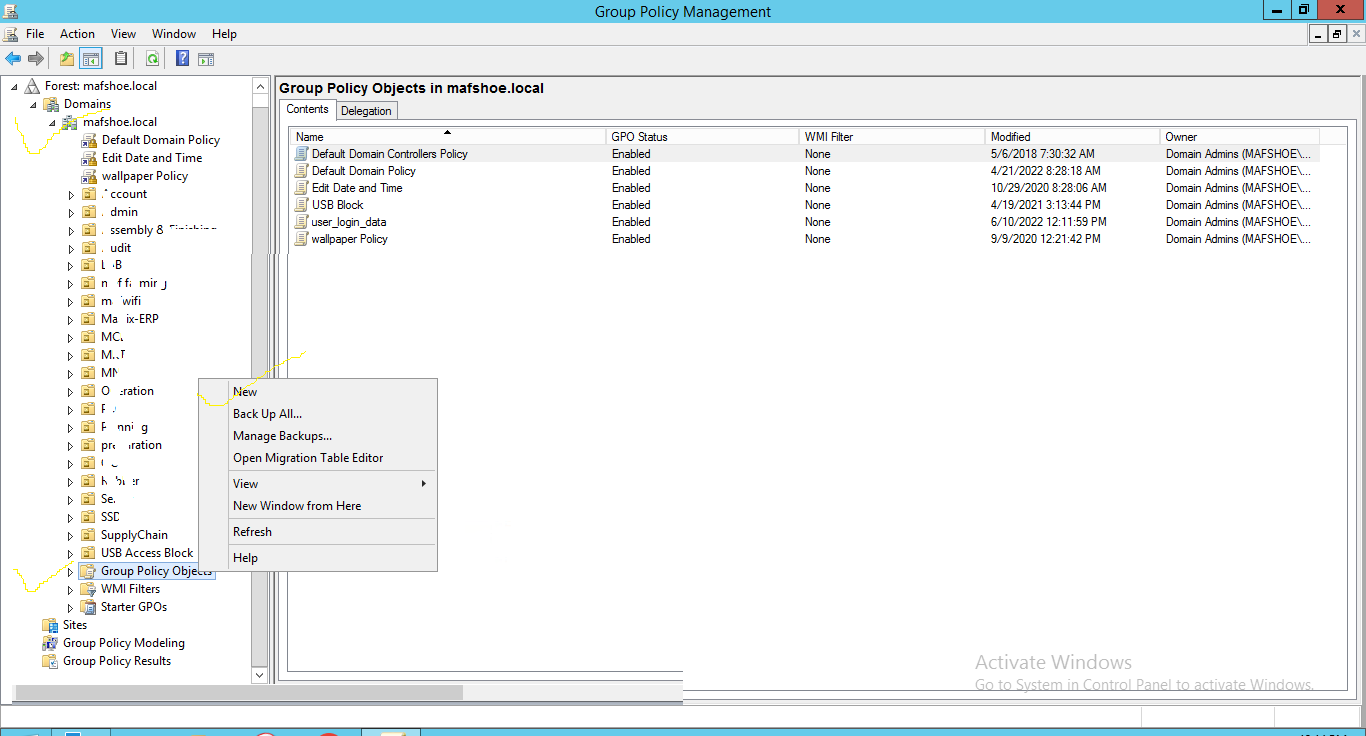Expand the Admin OU
The width and height of the screenshot is (1366, 736).
click(71, 213)
